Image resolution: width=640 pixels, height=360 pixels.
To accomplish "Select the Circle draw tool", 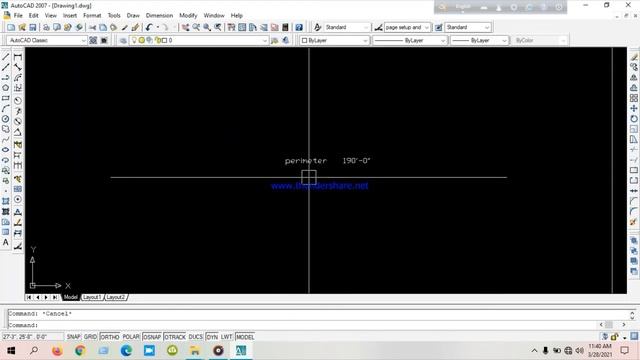I will (6, 119).
